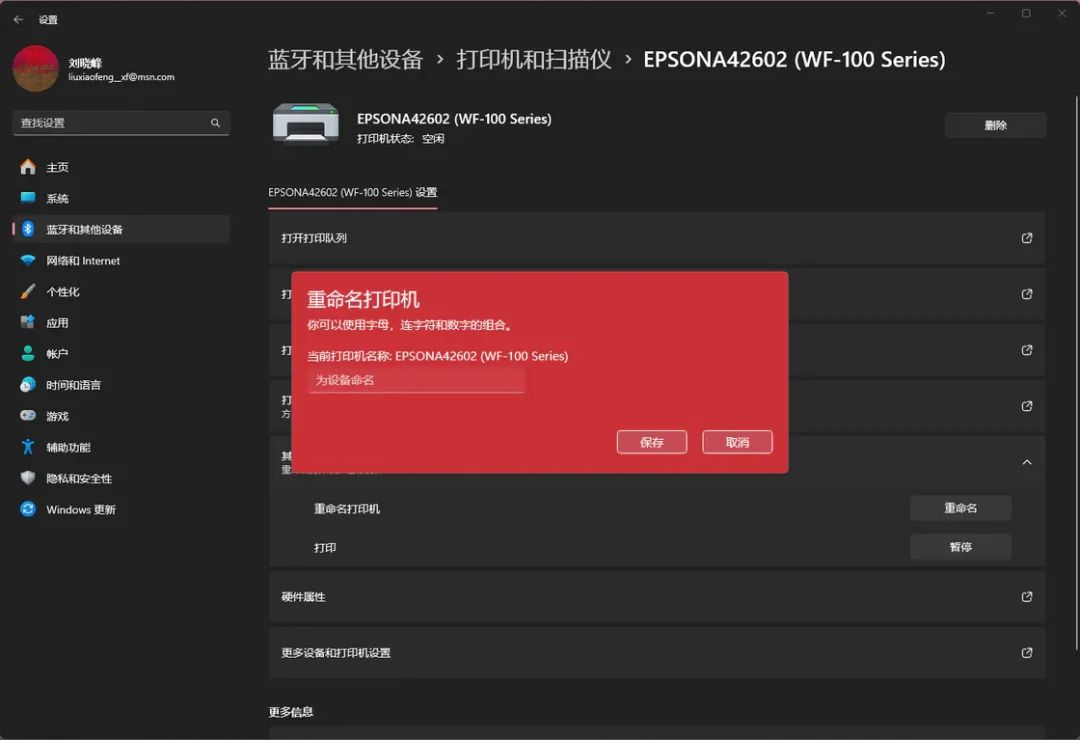Click 保存 in the rename dialog
The width and height of the screenshot is (1080, 740).
(652, 442)
